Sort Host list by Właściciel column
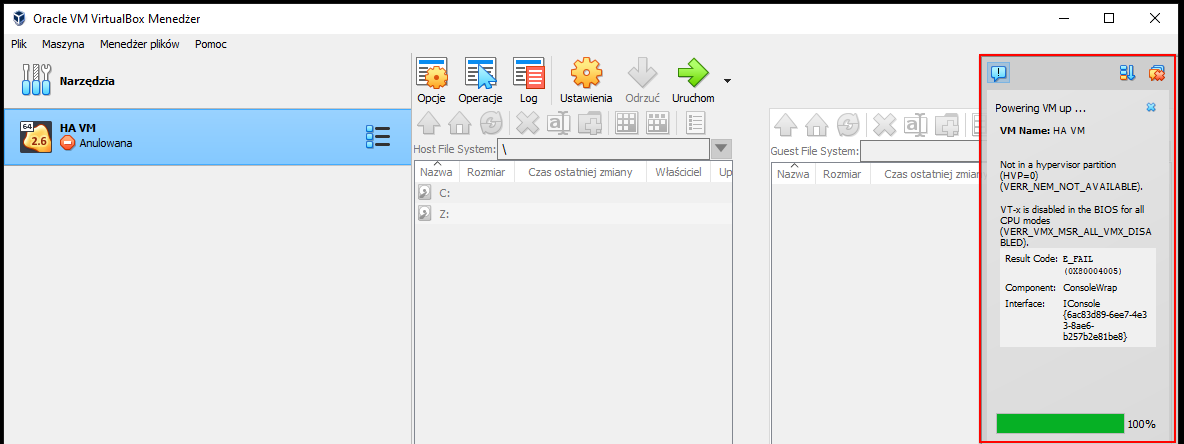Image resolution: width=1184 pixels, height=444 pixels. tap(678, 173)
